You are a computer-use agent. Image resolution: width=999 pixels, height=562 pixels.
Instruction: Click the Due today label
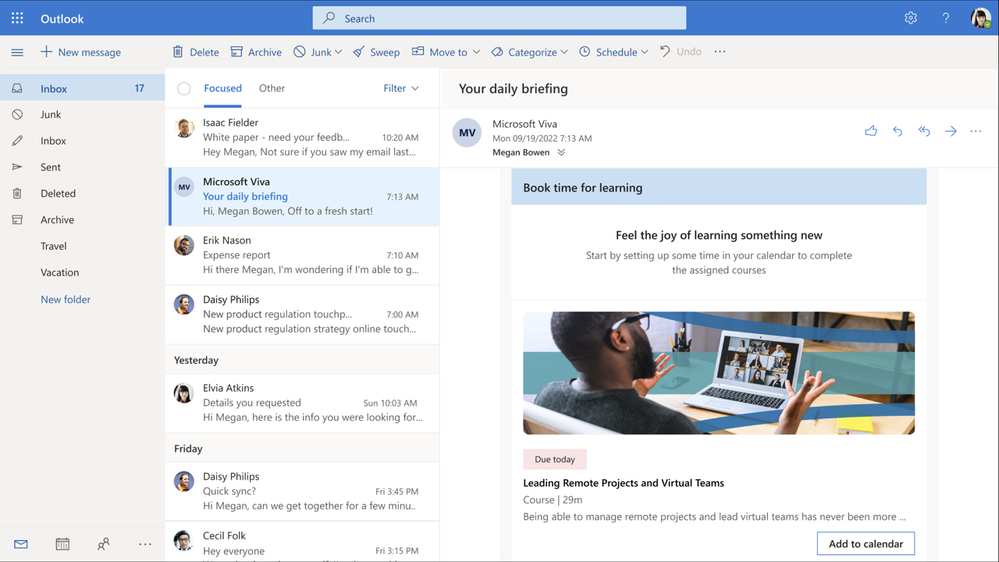[x=555, y=459]
